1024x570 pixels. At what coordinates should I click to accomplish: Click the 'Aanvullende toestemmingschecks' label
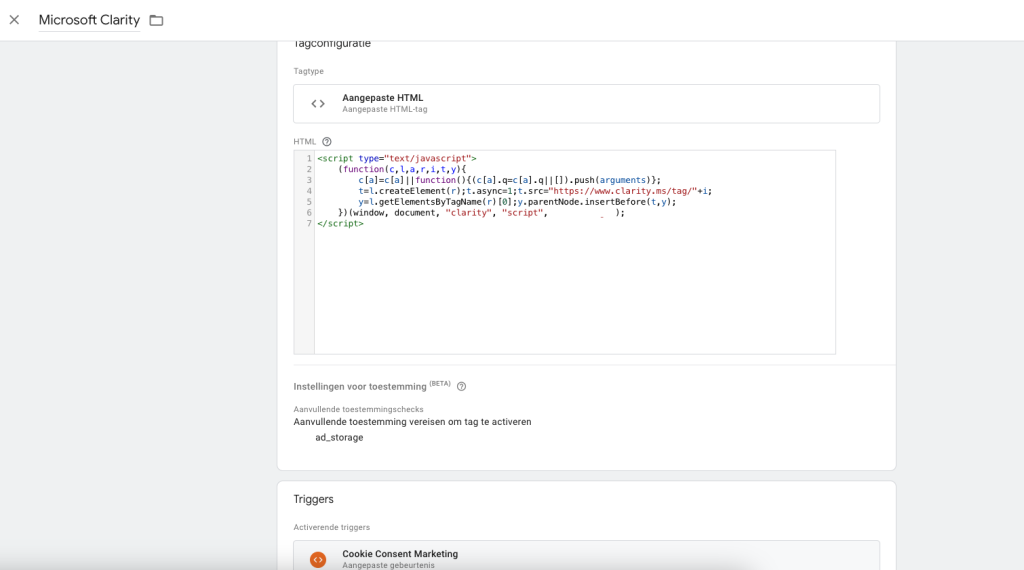358,409
